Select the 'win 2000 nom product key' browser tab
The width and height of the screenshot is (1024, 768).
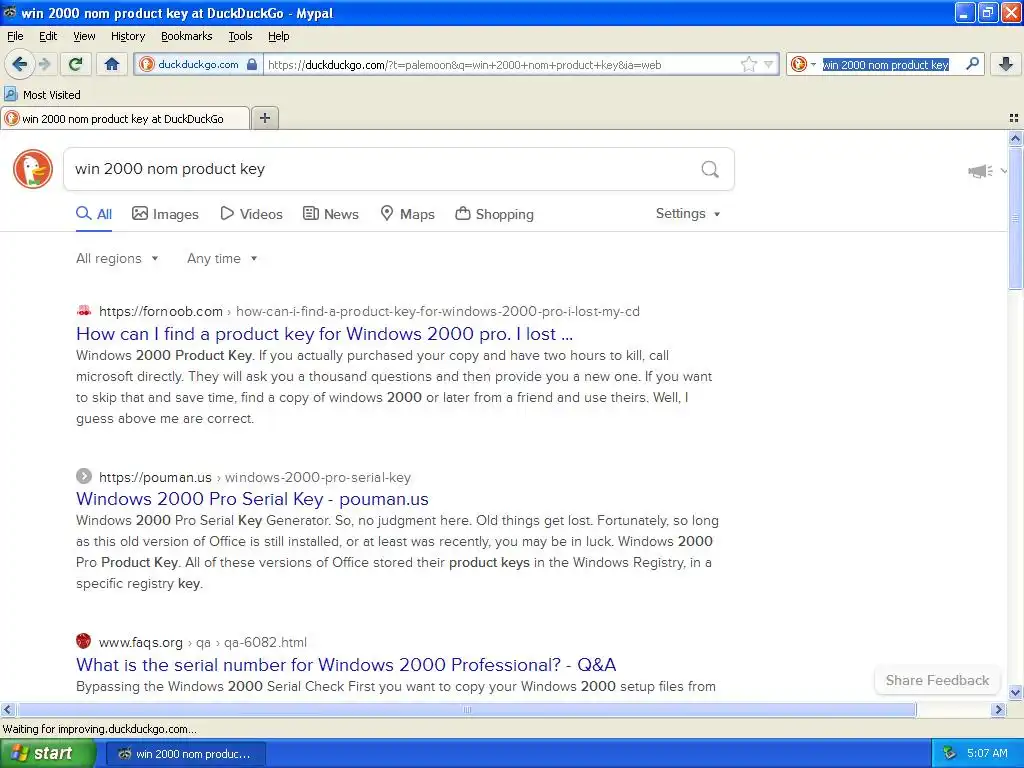point(124,119)
